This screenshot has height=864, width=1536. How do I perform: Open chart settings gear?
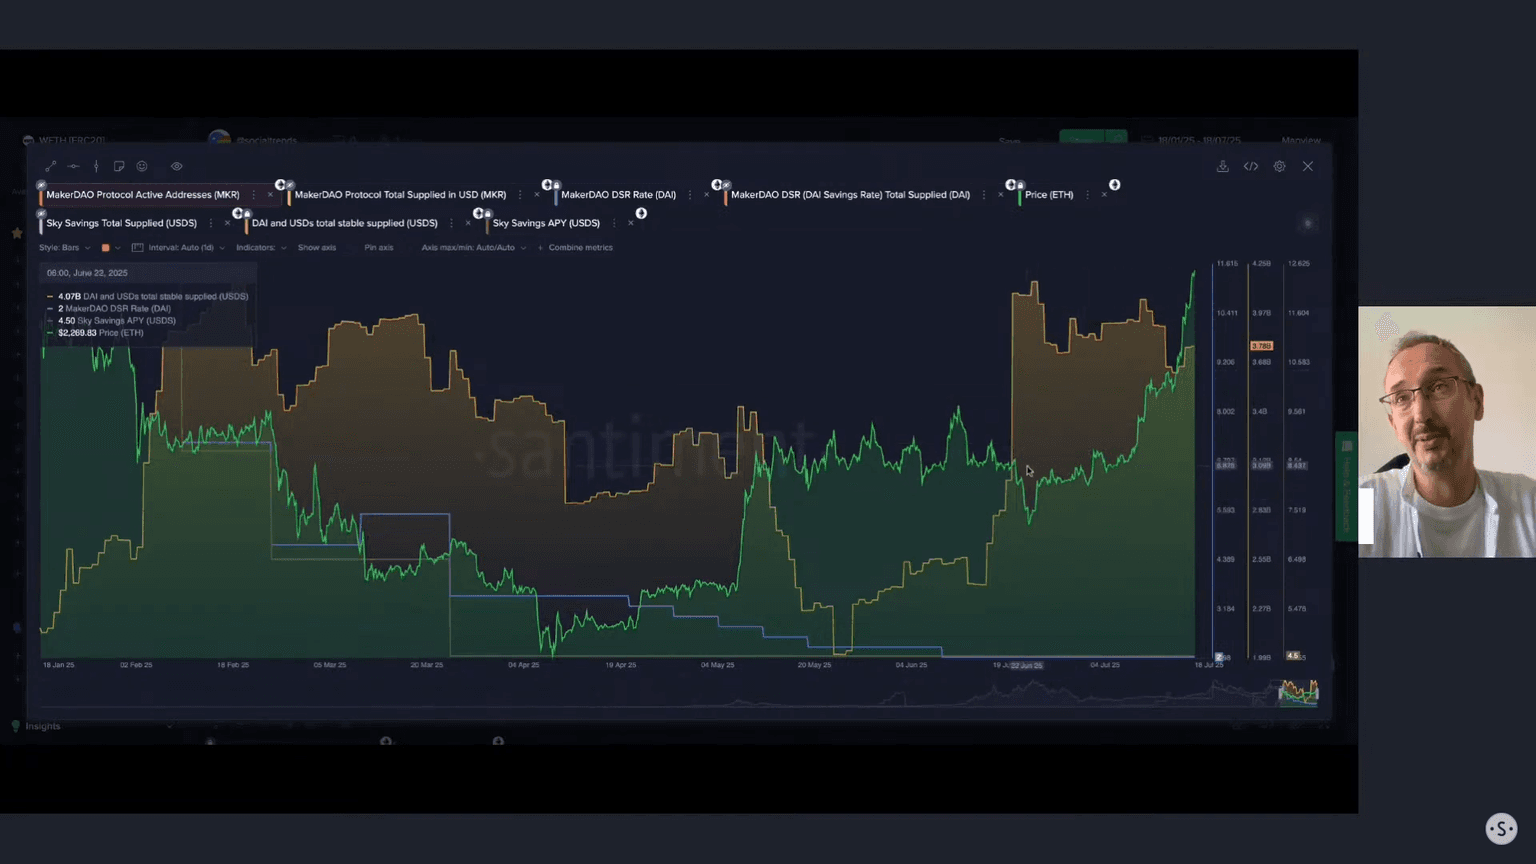[x=1279, y=166]
